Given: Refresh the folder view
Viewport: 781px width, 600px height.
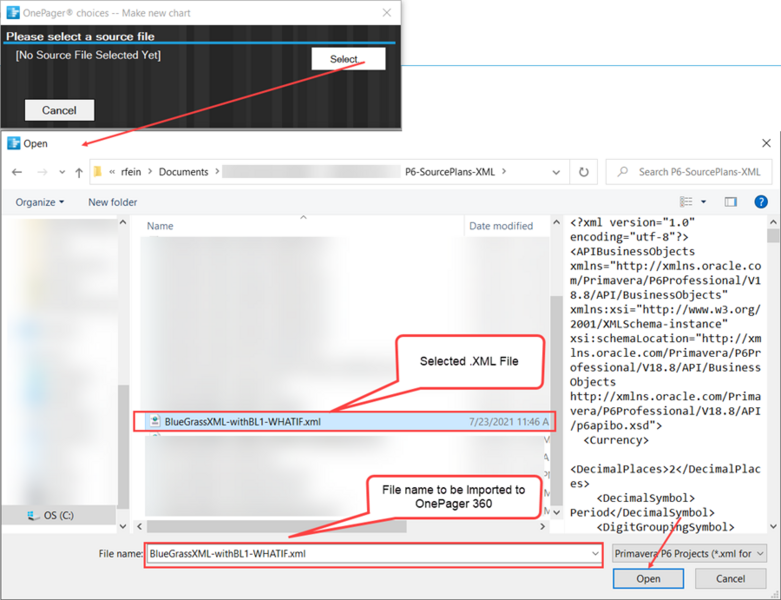Looking at the screenshot, I should pyautogui.click(x=584, y=172).
